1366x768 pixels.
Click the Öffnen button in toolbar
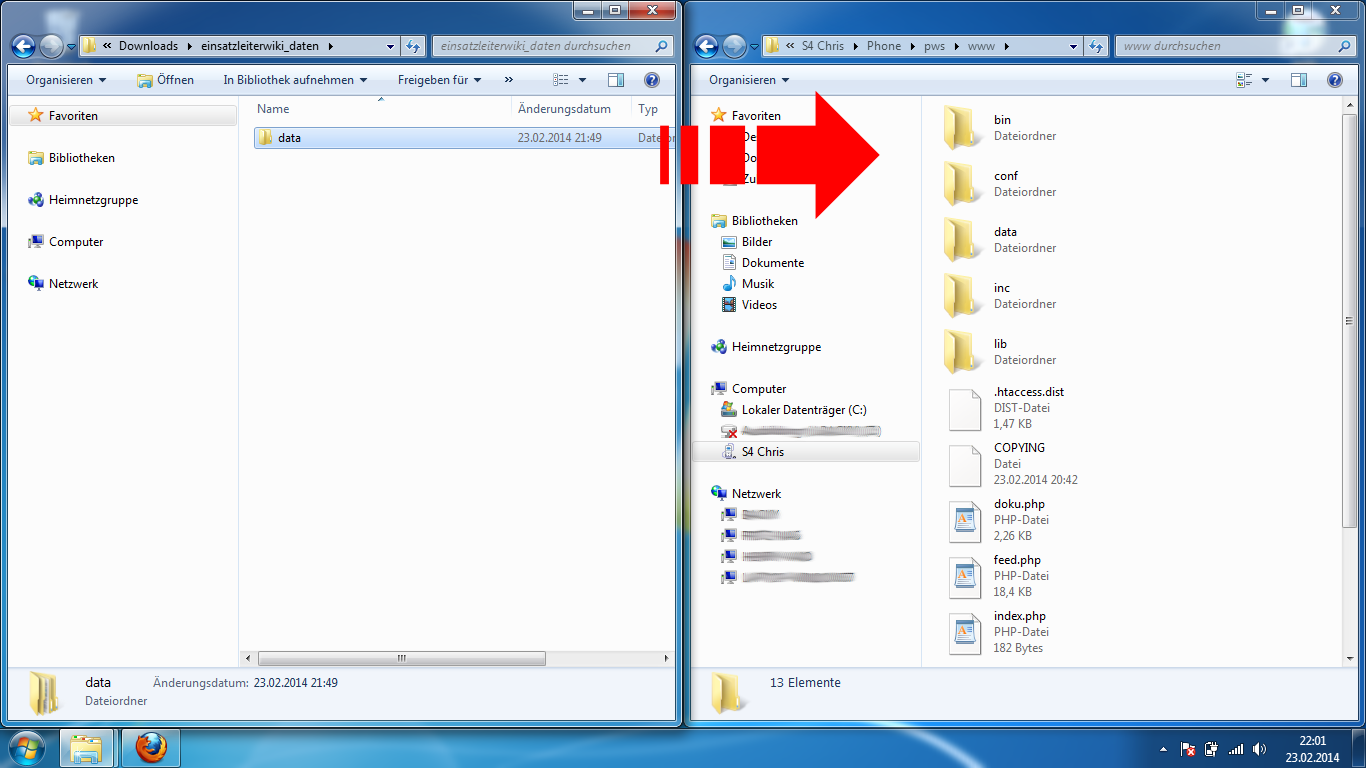tap(166, 80)
